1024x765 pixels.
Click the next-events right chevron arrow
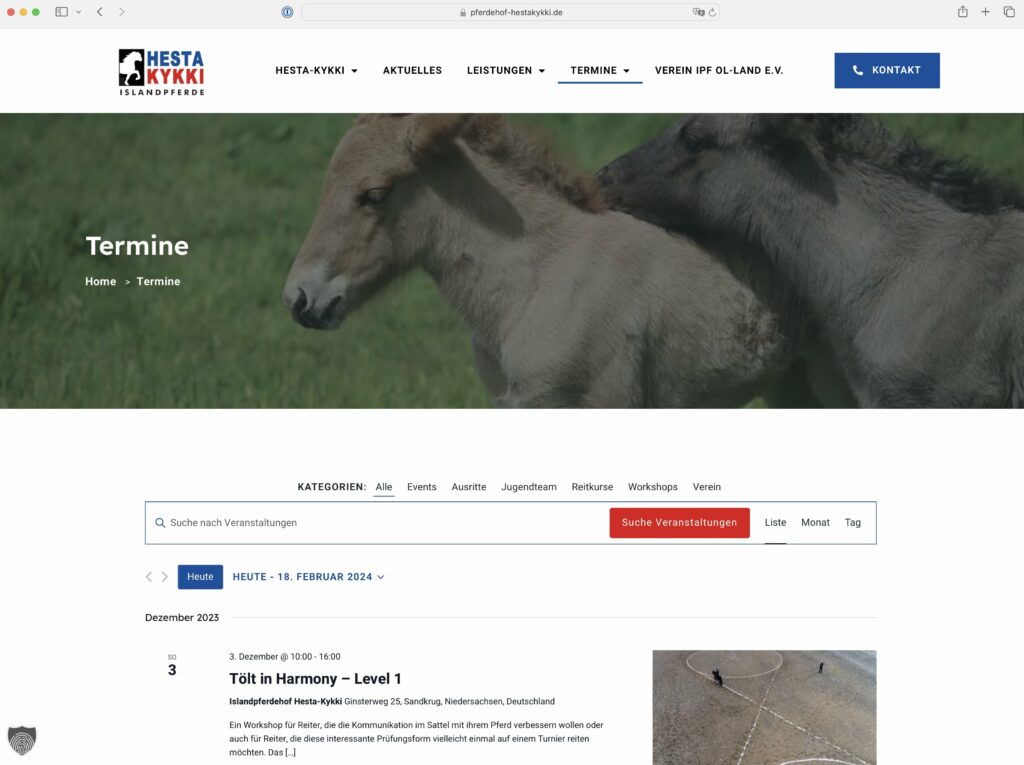(165, 576)
